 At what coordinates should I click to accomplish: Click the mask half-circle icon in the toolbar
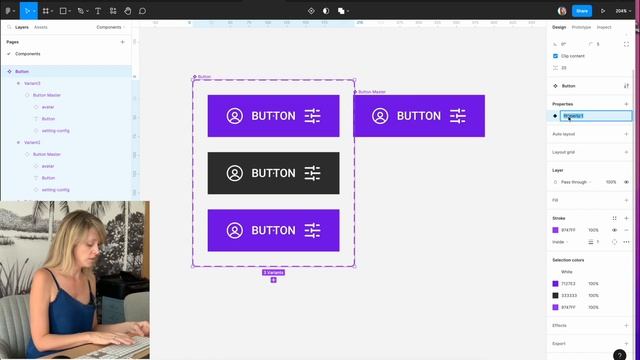[x=326, y=11]
